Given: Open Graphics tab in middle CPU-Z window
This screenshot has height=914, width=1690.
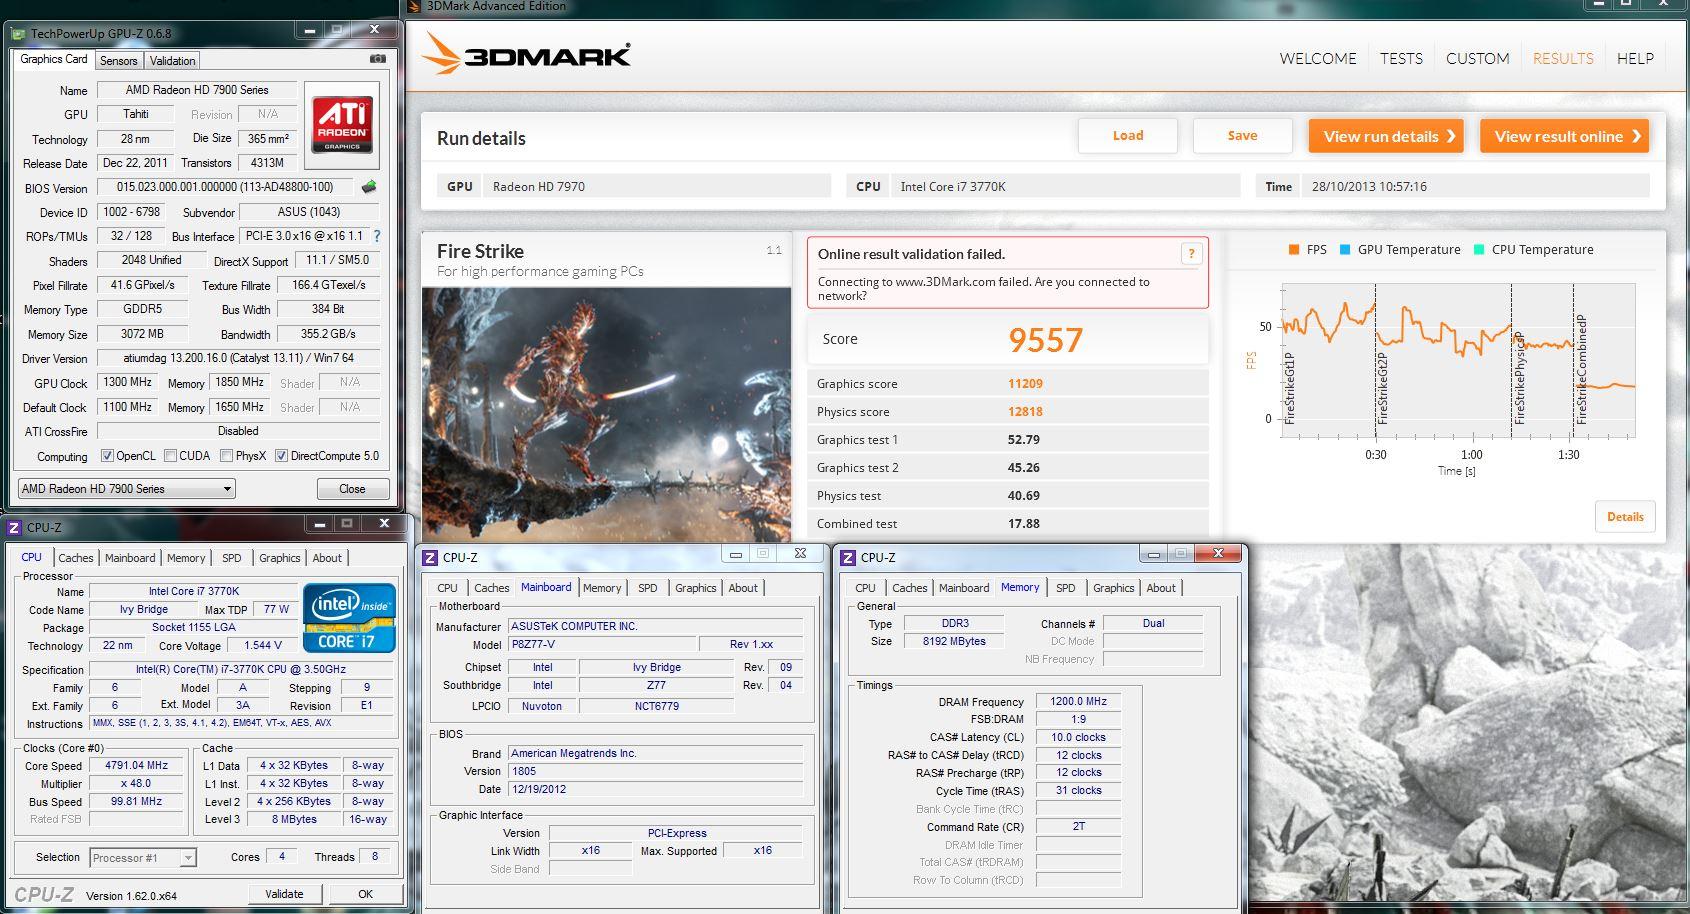Looking at the screenshot, I should click(696, 588).
